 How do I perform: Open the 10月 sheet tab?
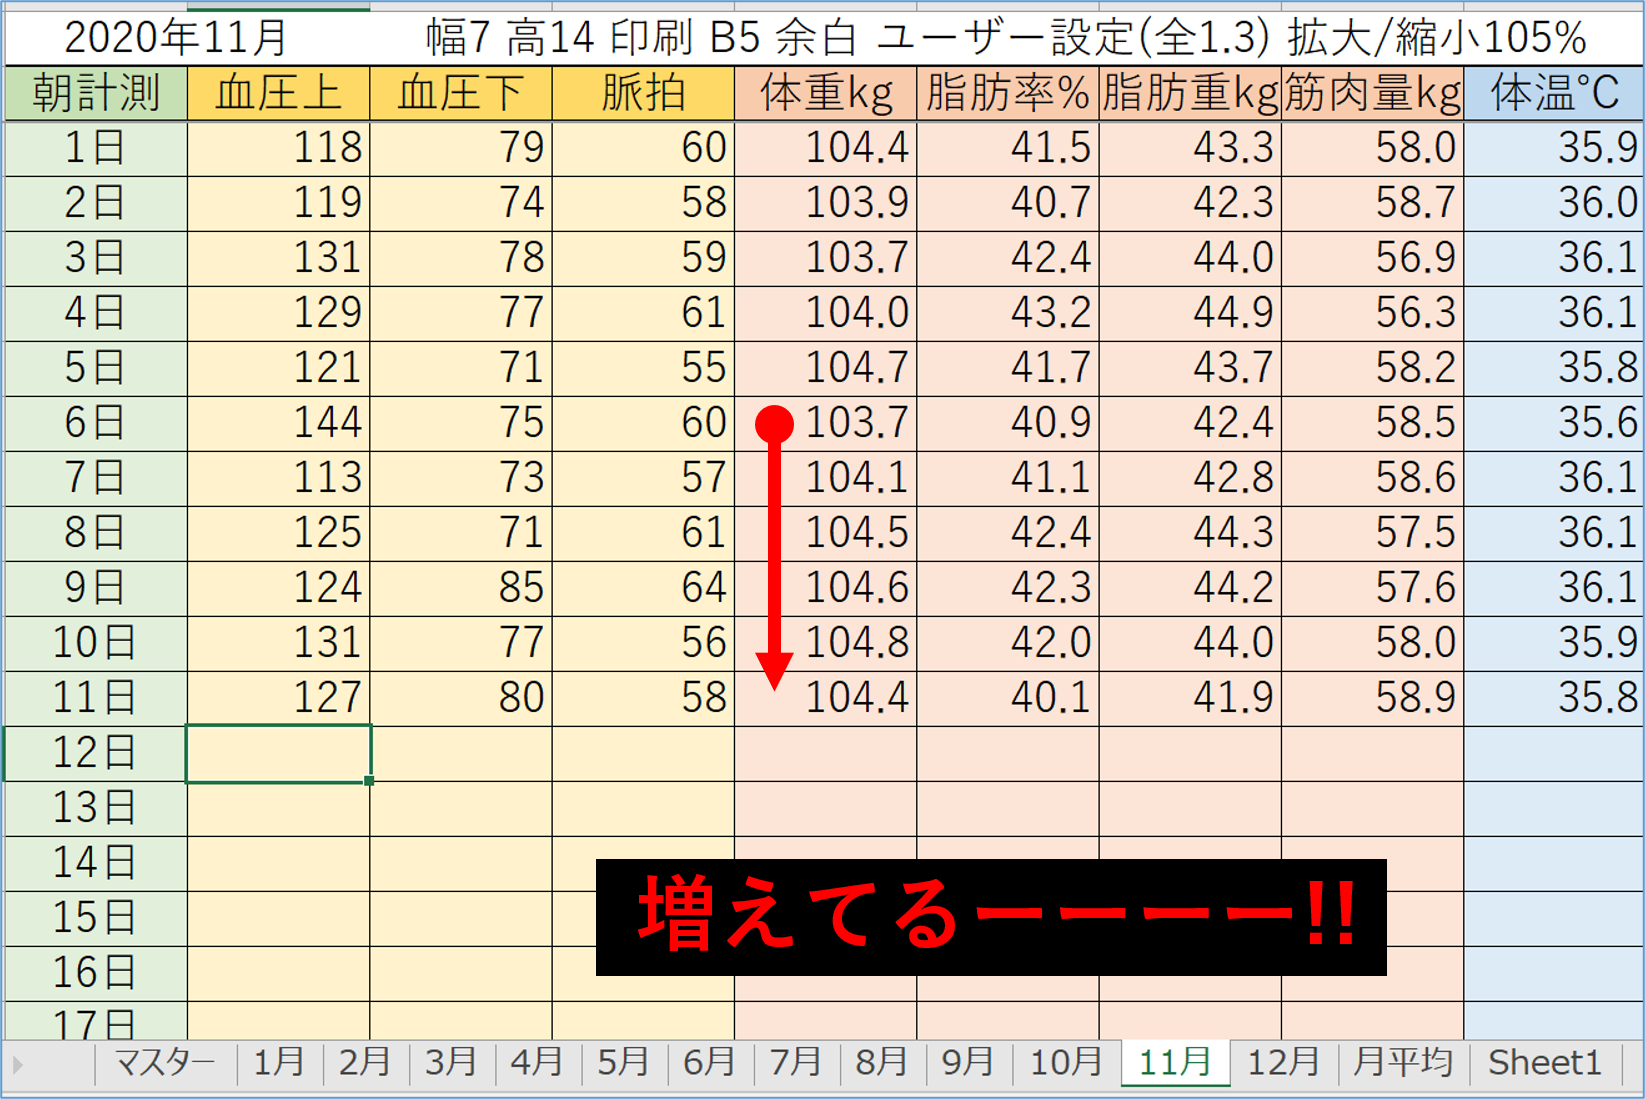point(1066,1063)
